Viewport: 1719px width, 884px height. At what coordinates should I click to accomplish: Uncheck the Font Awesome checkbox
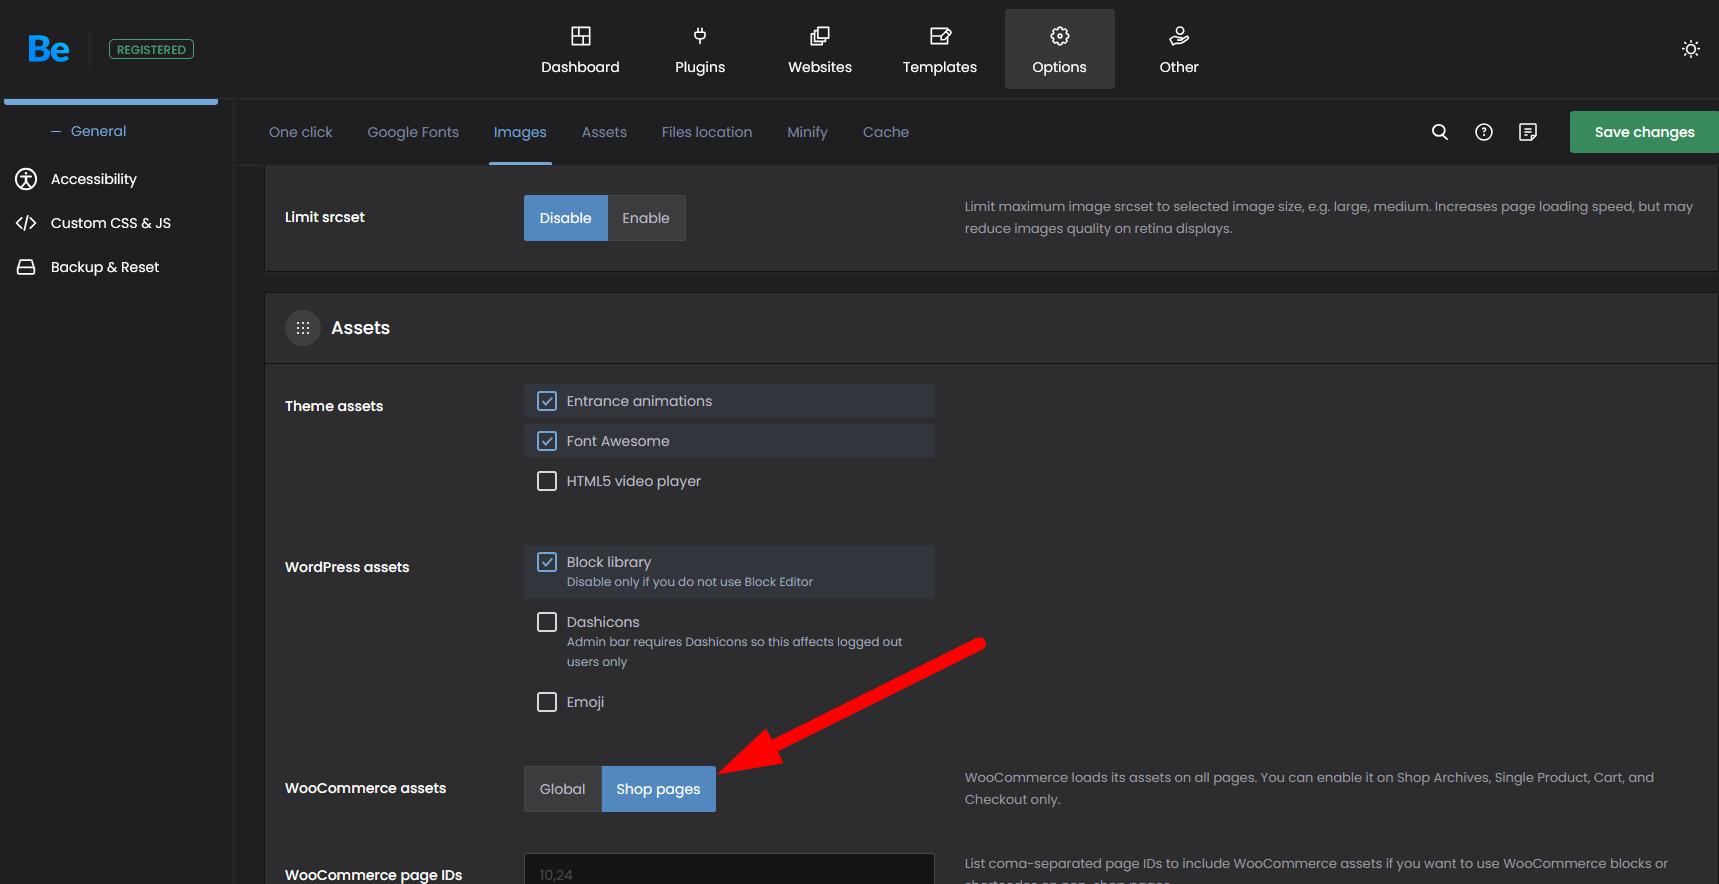547,441
